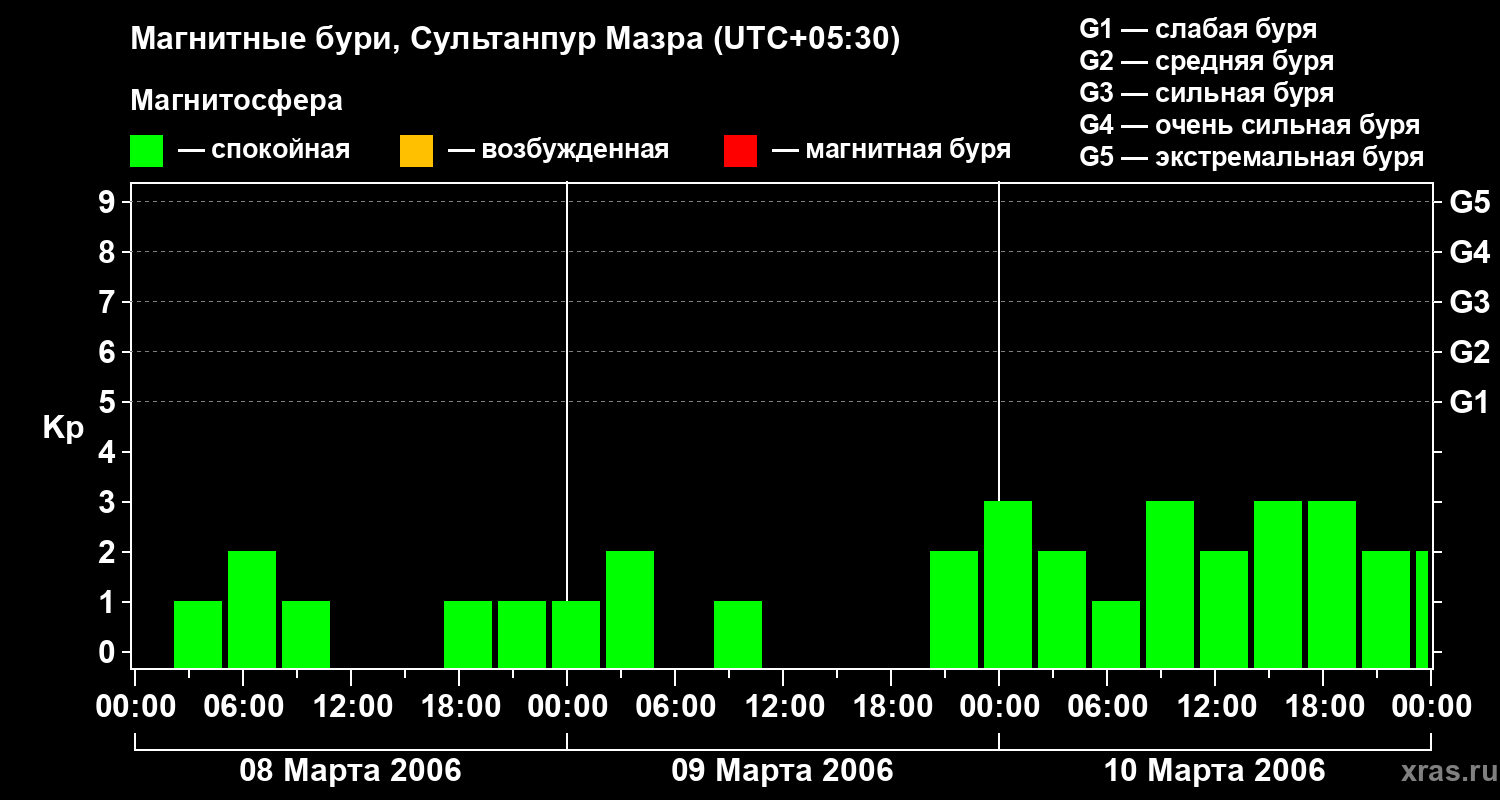The image size is (1500, 800).
Task: Click 'G5 — экстремальная буря' legend line
Action: [1252, 157]
